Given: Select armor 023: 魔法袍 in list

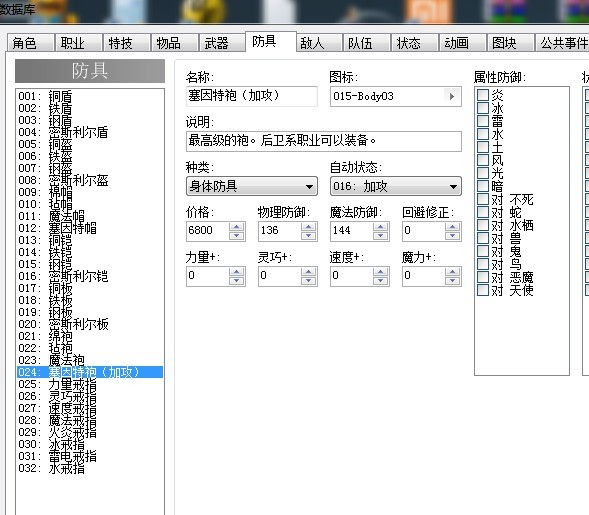Looking at the screenshot, I should tap(90, 360).
